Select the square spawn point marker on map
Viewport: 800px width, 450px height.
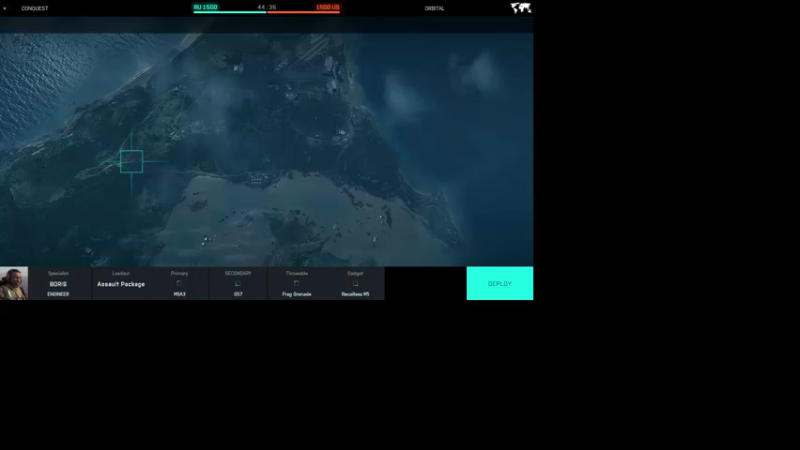(x=132, y=162)
